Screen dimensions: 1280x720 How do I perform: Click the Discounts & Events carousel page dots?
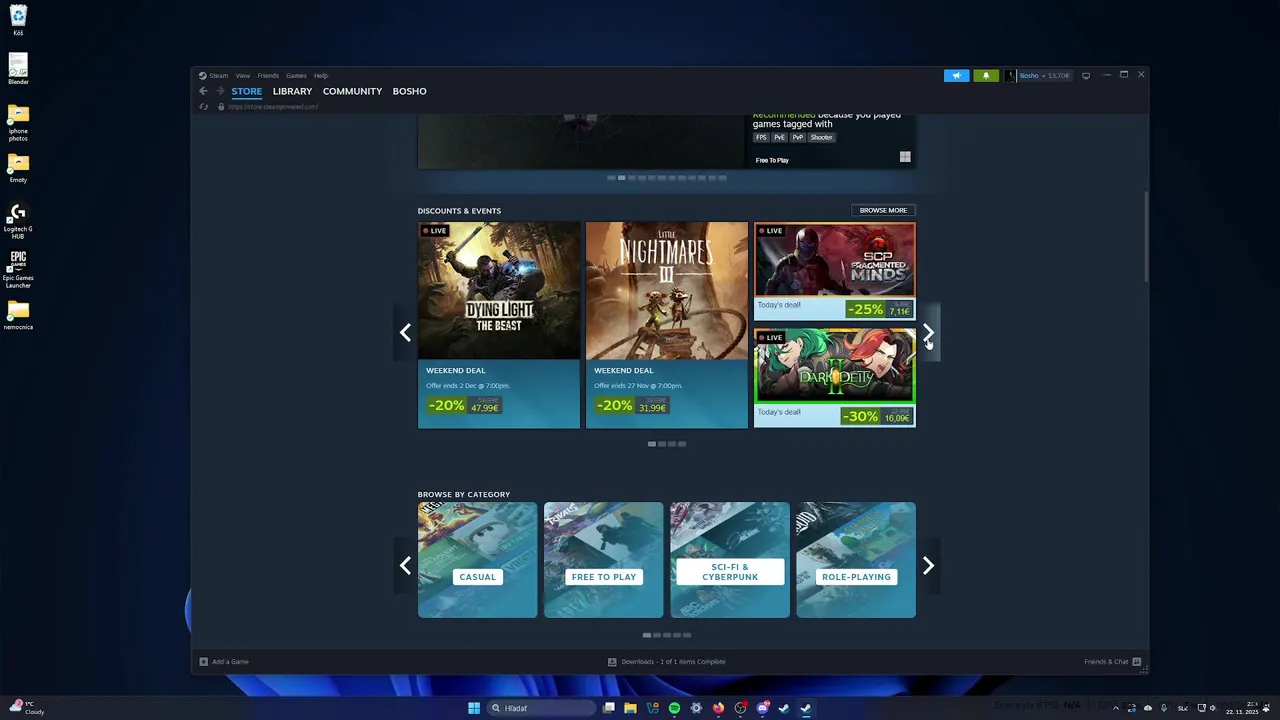pos(667,444)
